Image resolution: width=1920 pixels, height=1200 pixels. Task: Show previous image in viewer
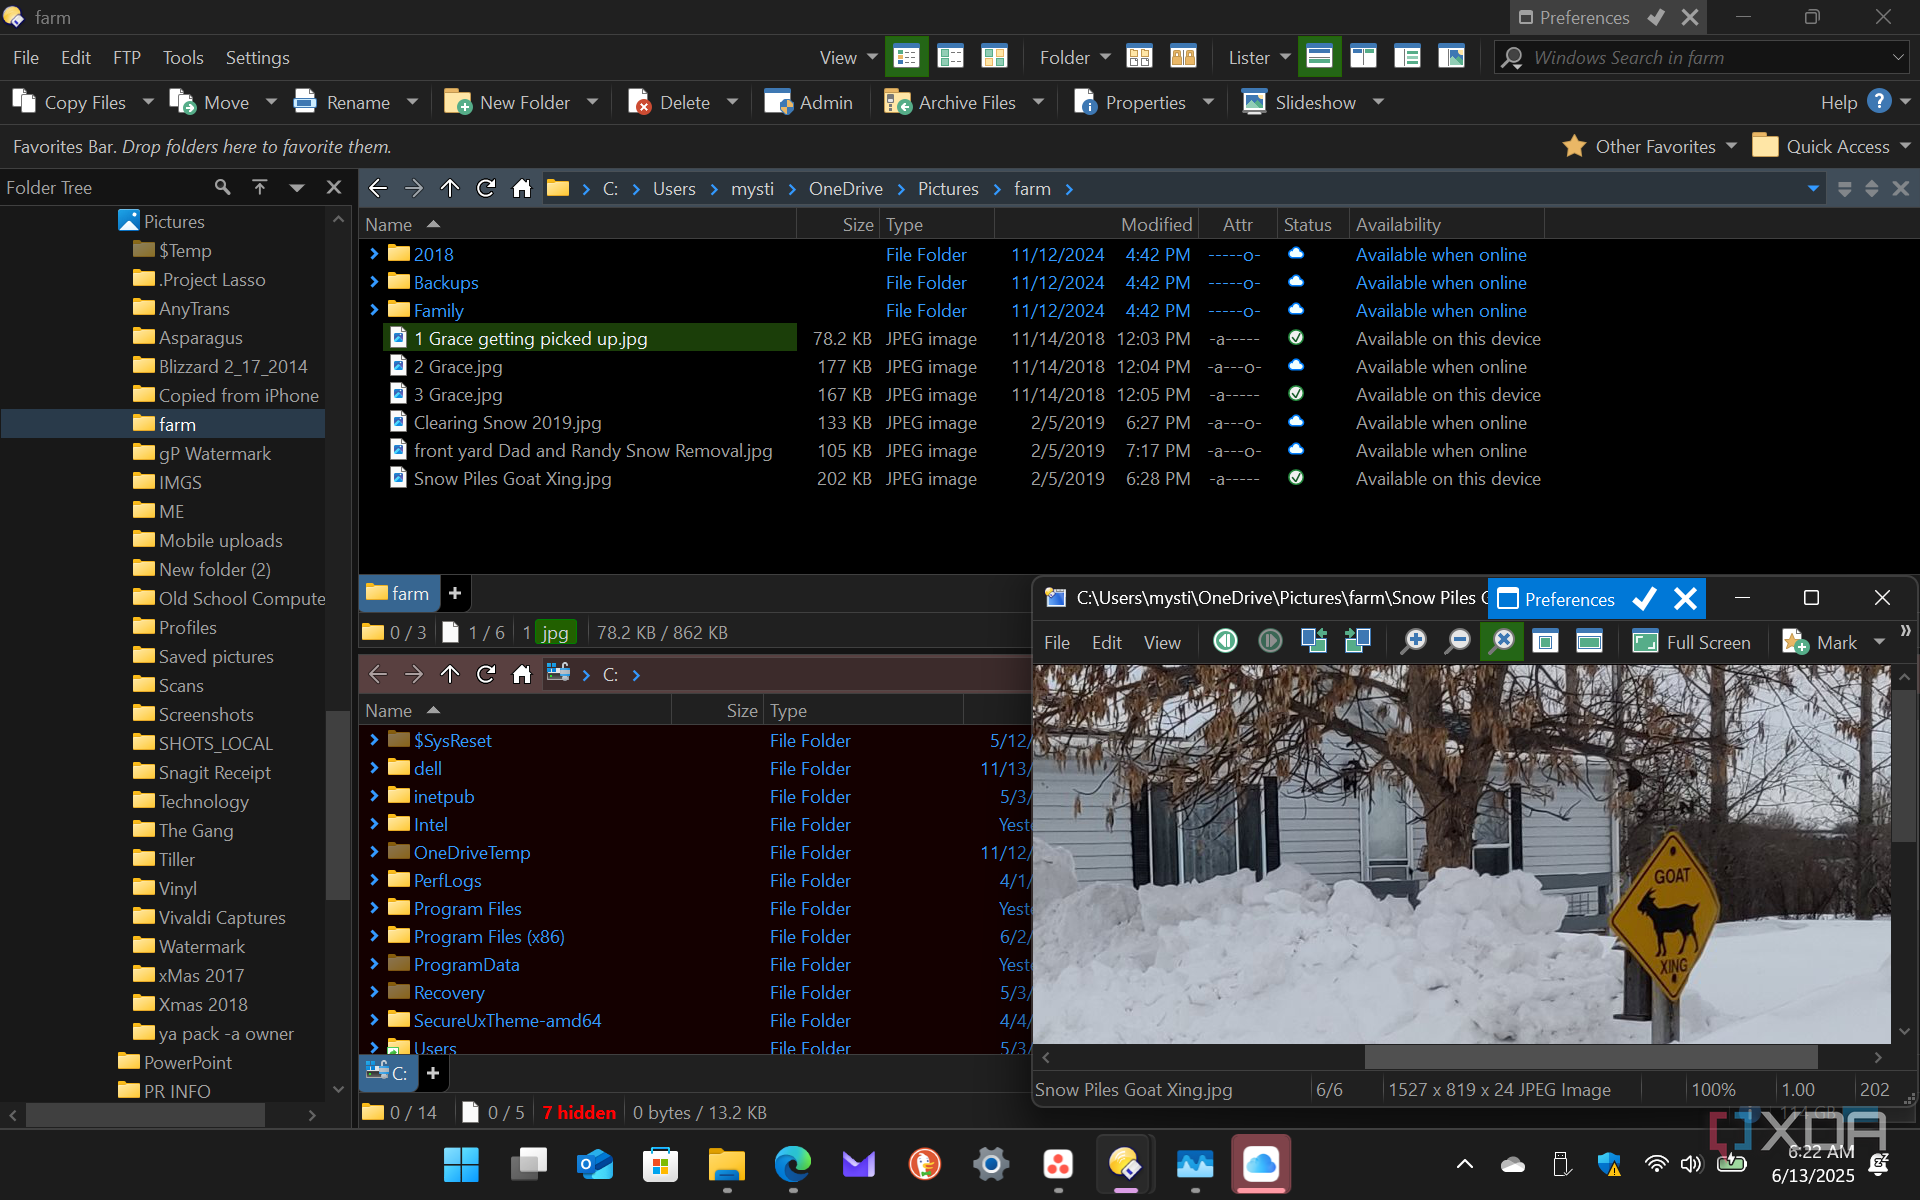[x=1225, y=641]
